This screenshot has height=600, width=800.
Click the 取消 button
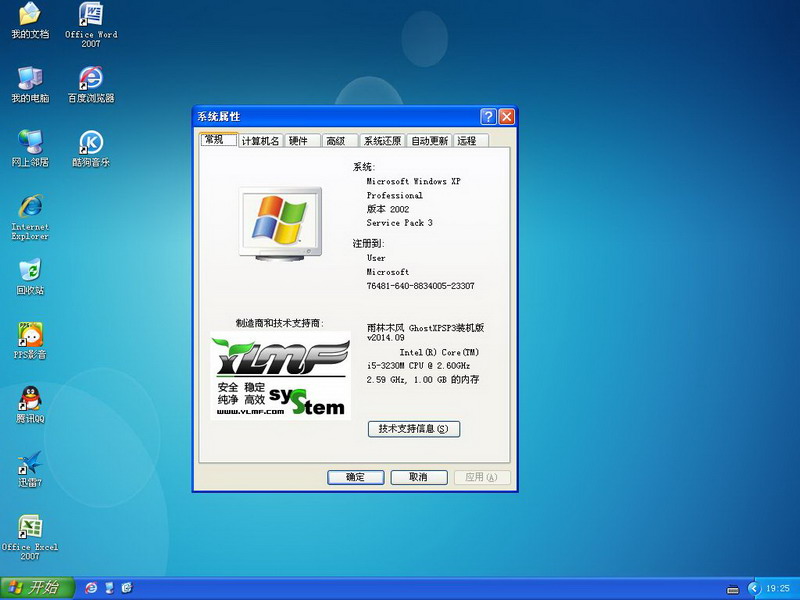[419, 477]
